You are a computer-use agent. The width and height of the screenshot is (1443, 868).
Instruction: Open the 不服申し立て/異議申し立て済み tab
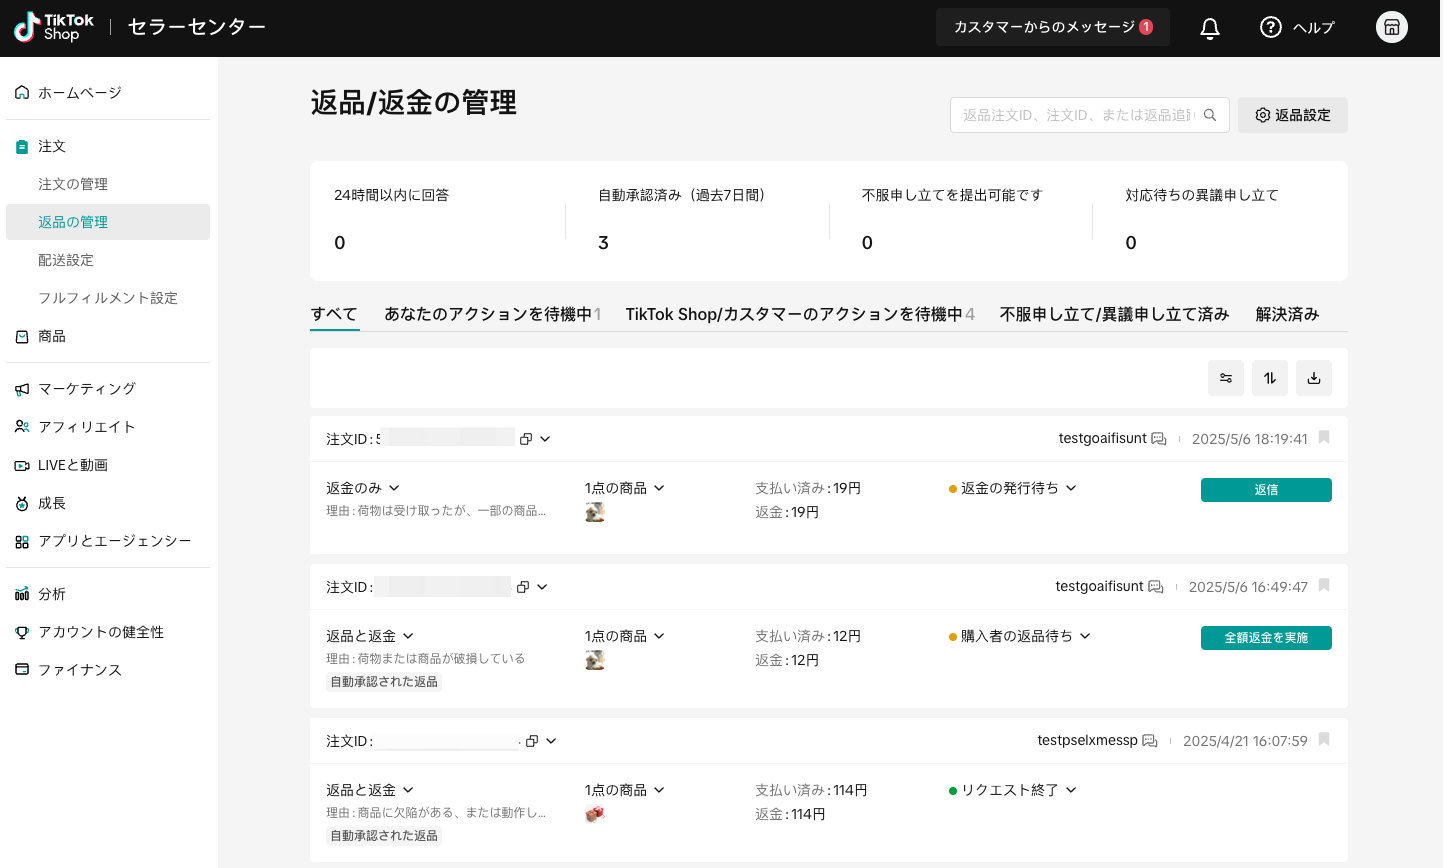click(1114, 313)
